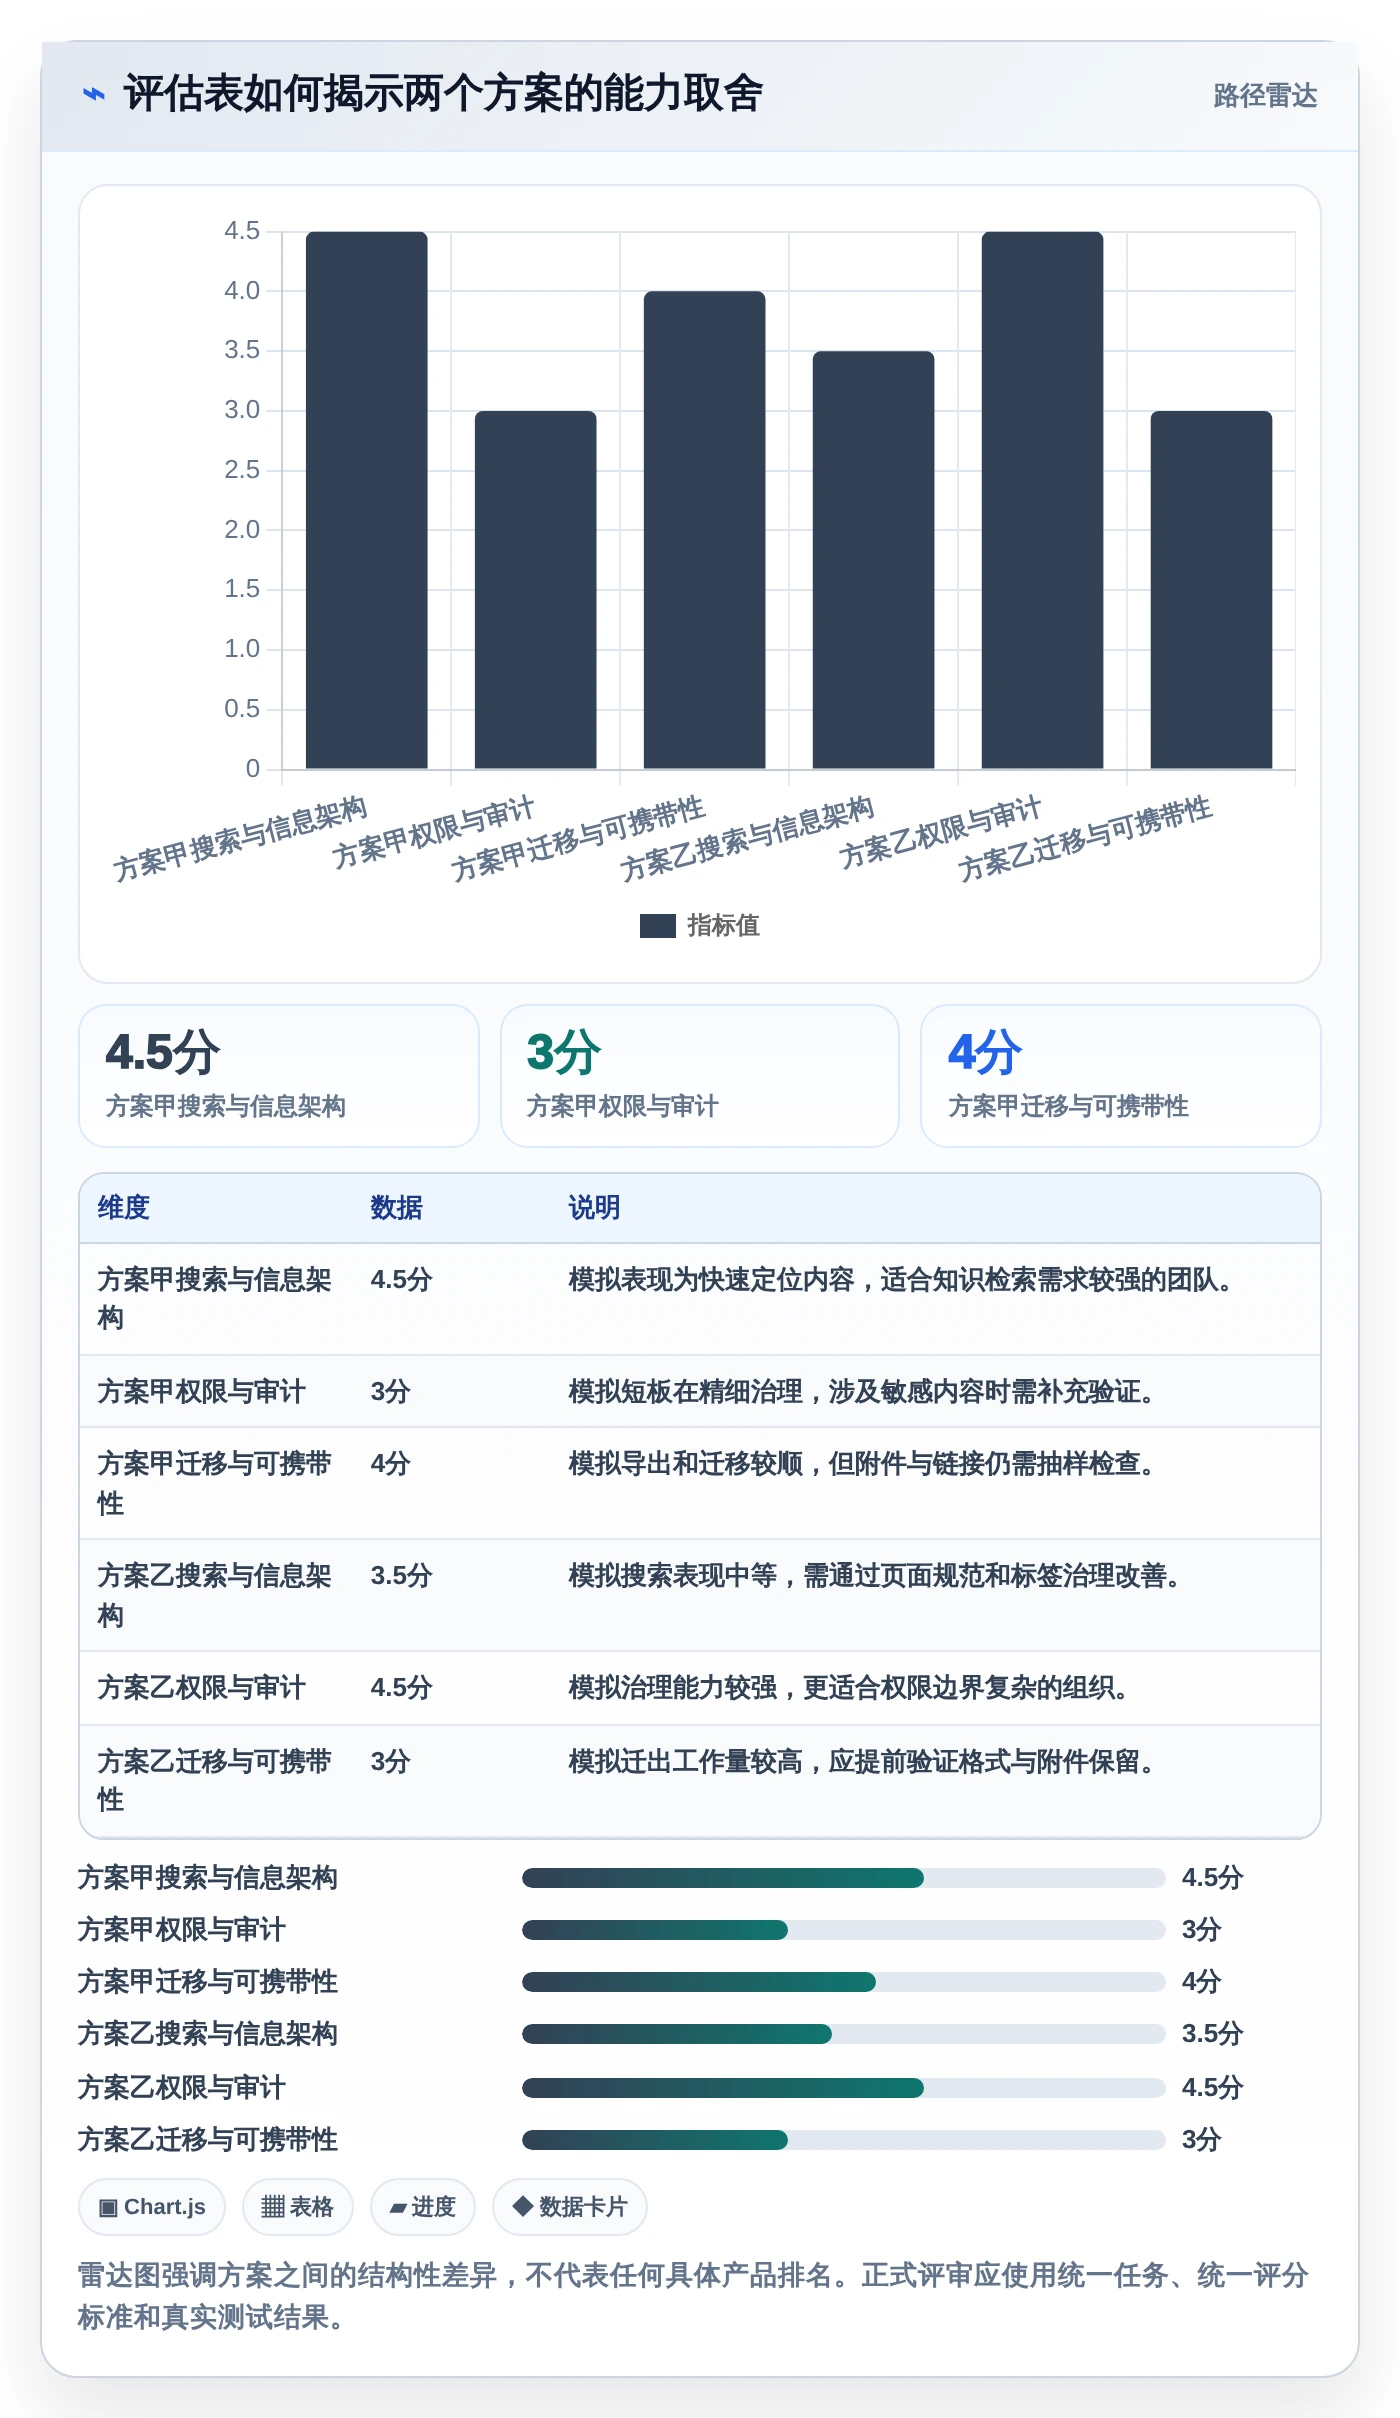Click the diamond icon in 数据卡片 chip

[522, 2206]
